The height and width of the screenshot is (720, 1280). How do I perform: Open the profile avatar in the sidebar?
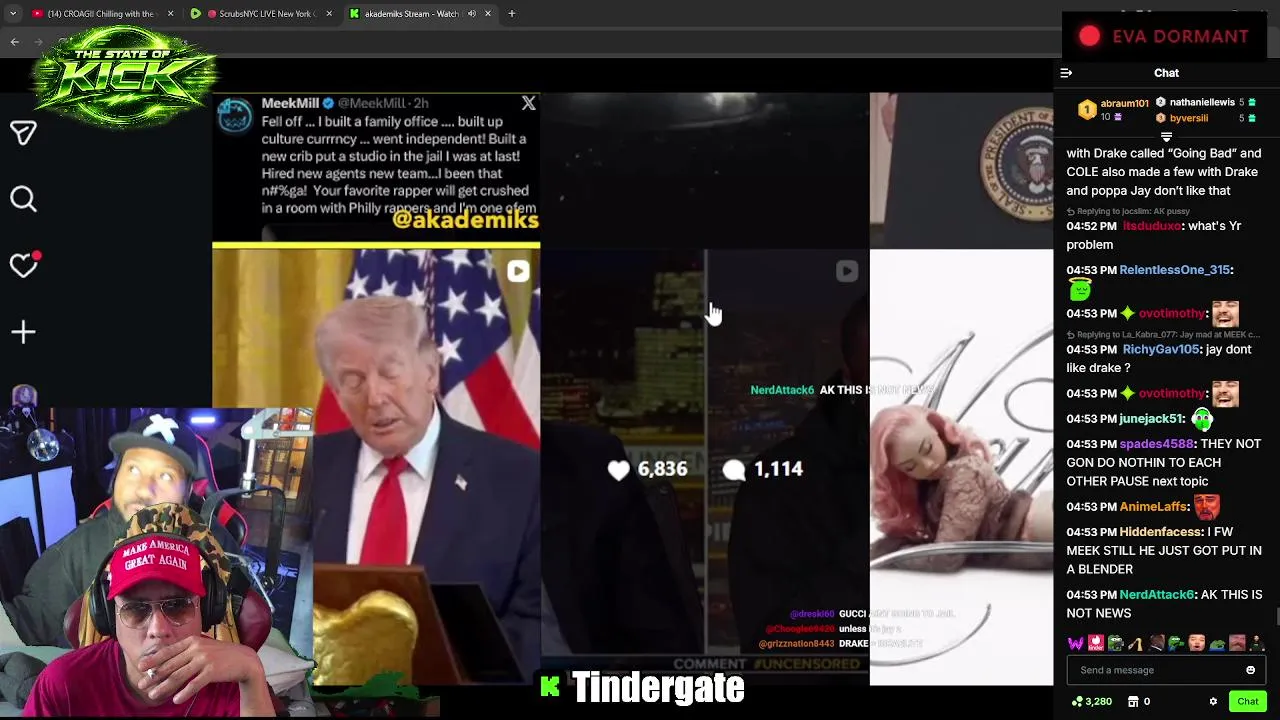point(23,396)
